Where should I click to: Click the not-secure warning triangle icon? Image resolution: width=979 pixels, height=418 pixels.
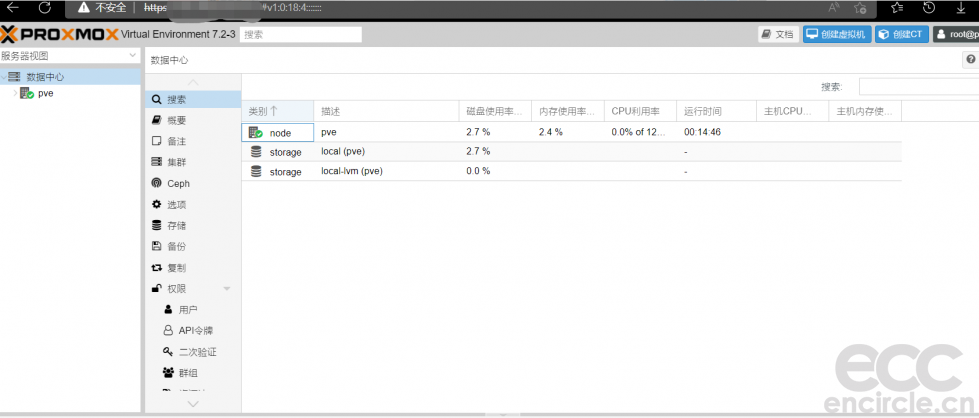tap(84, 8)
